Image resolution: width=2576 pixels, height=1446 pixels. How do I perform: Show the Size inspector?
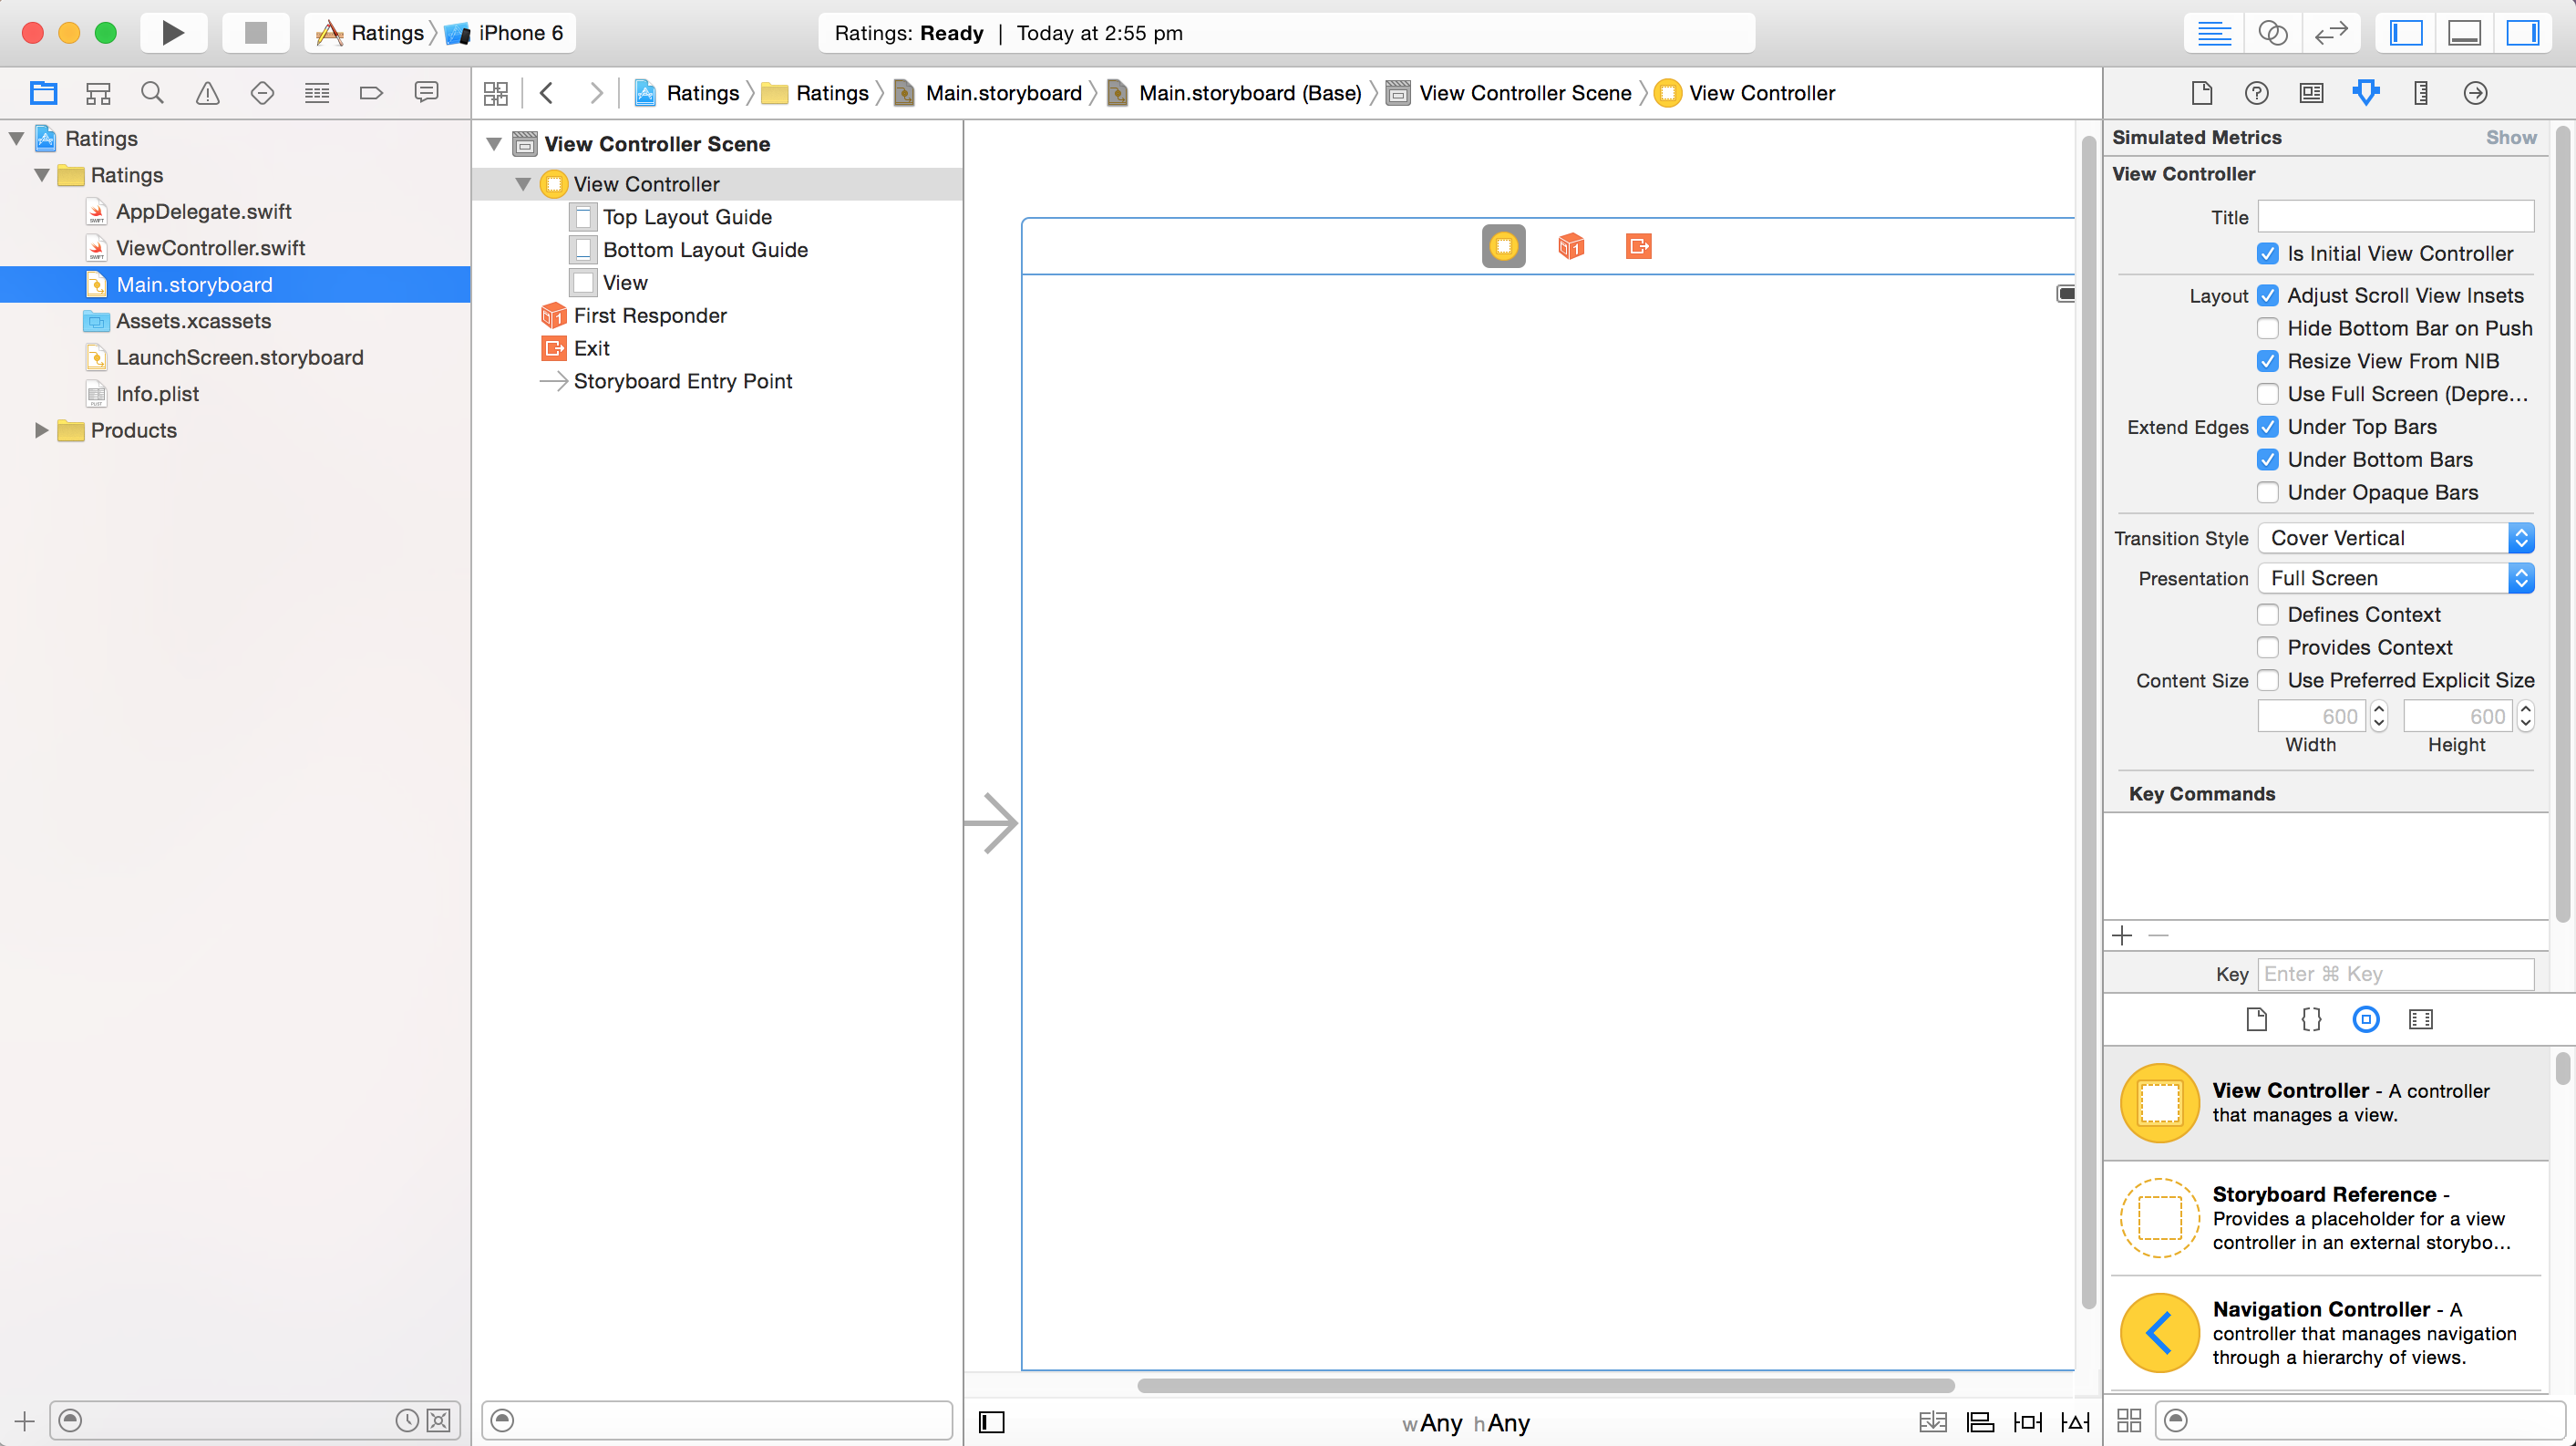point(2421,93)
